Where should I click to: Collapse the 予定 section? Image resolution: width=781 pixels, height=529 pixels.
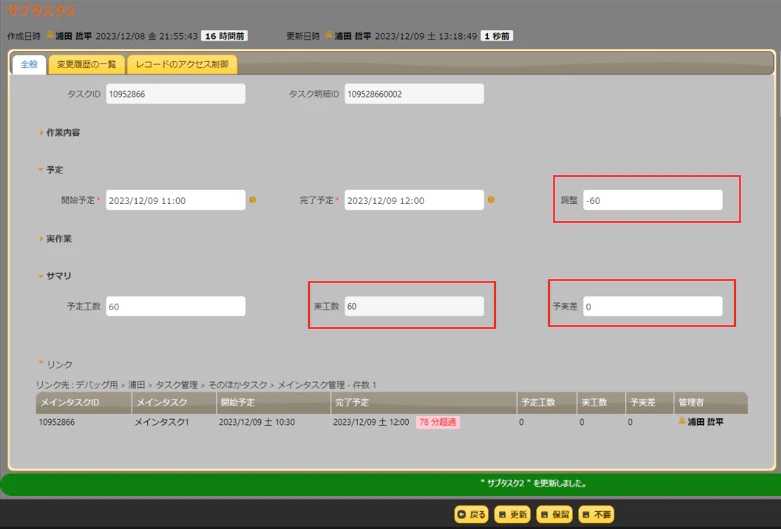[51, 170]
